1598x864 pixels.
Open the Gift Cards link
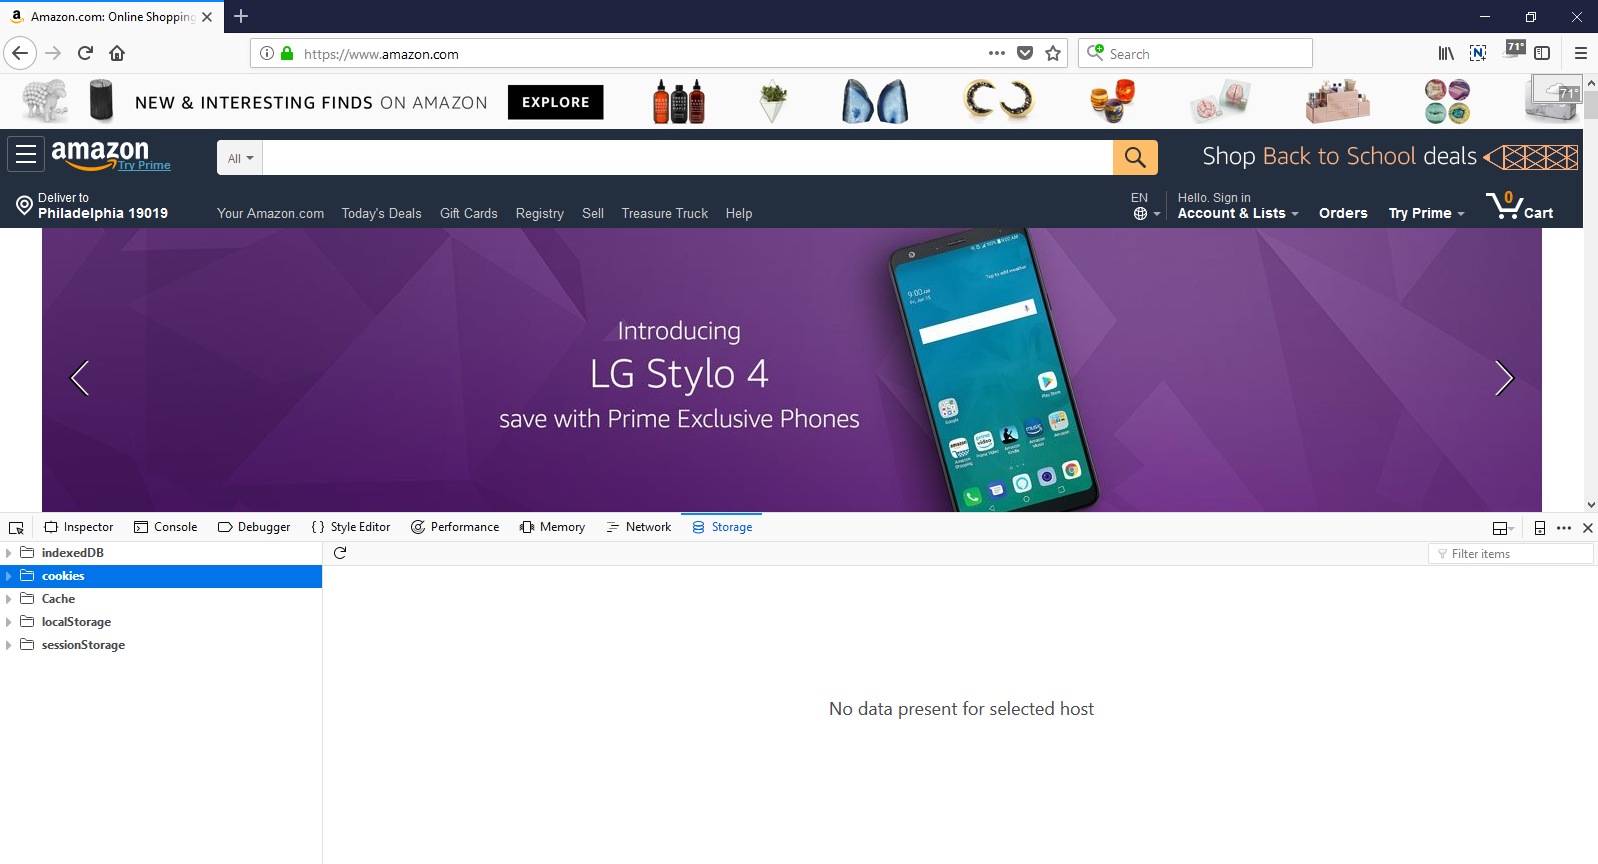pos(468,213)
